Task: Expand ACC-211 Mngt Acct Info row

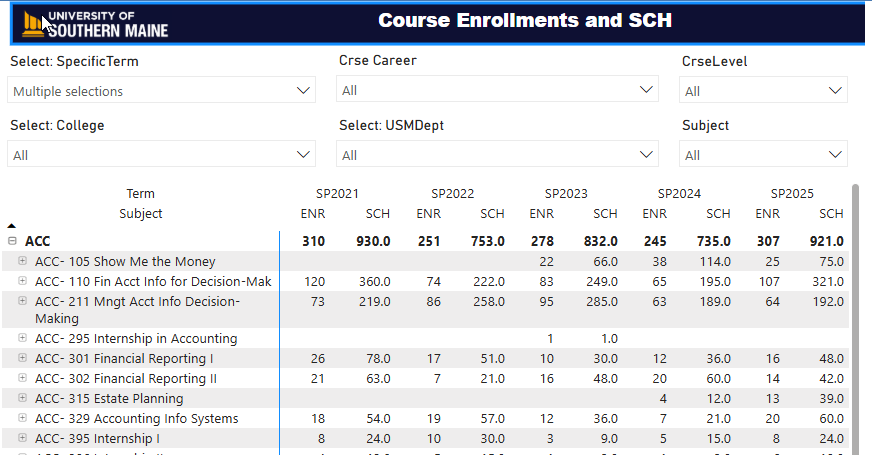Action: pyautogui.click(x=23, y=301)
